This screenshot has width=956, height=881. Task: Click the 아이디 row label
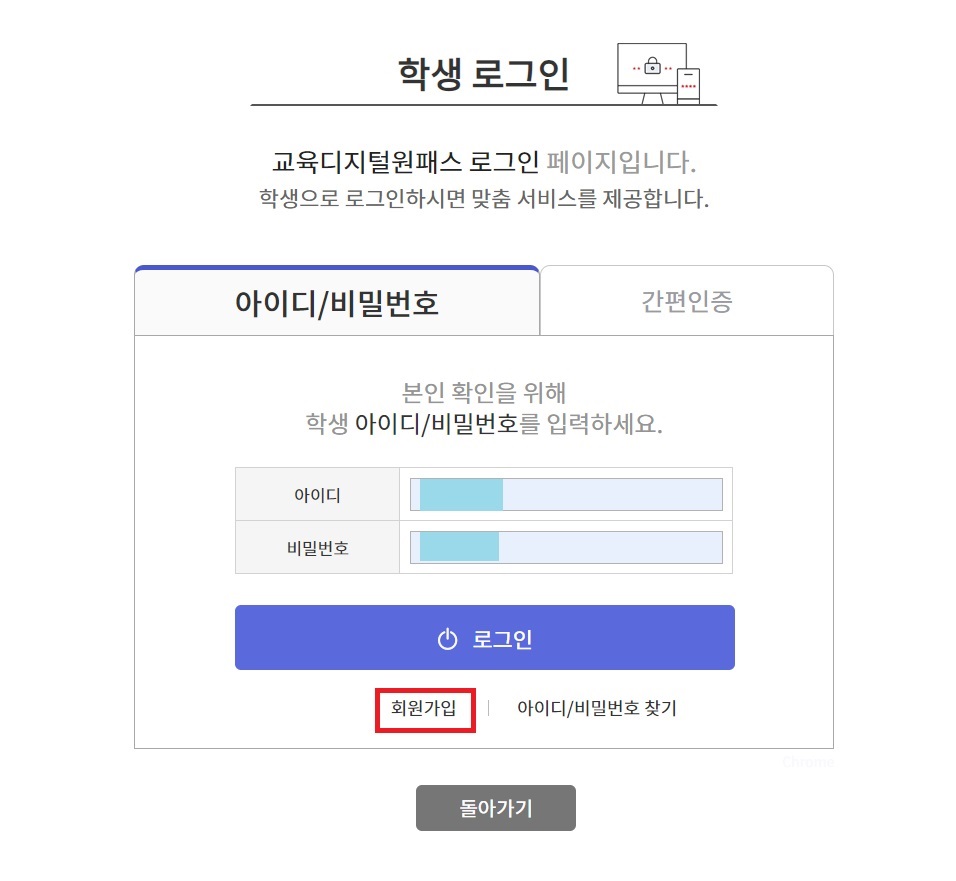pos(318,494)
